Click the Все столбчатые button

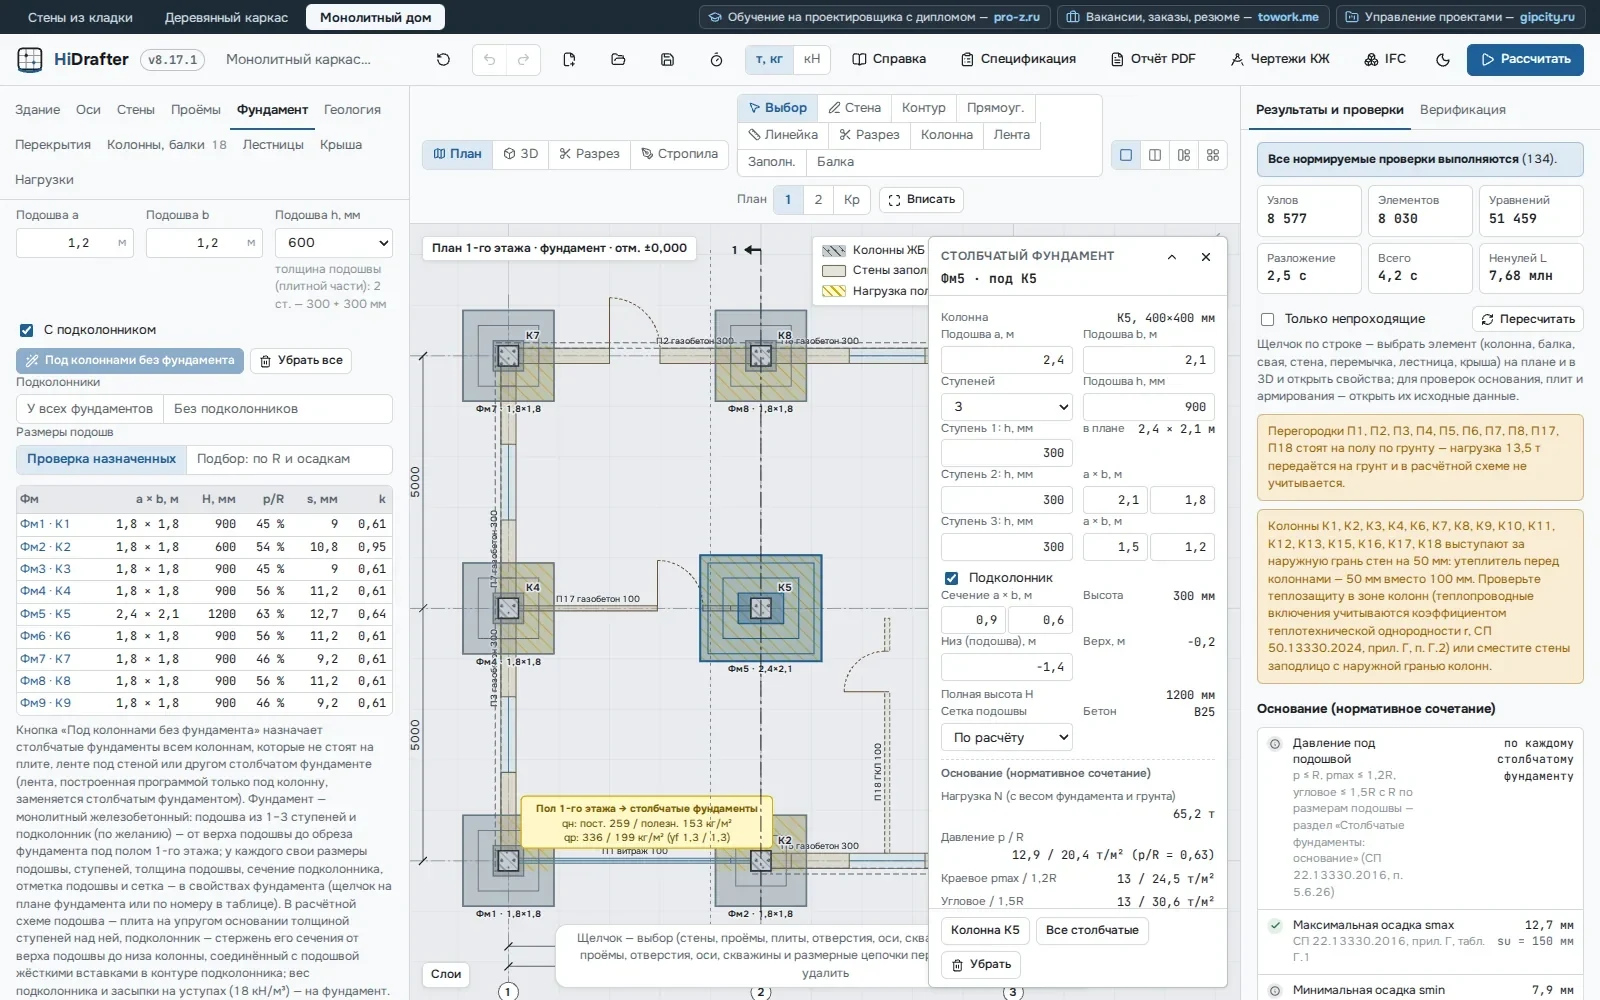[1092, 931]
